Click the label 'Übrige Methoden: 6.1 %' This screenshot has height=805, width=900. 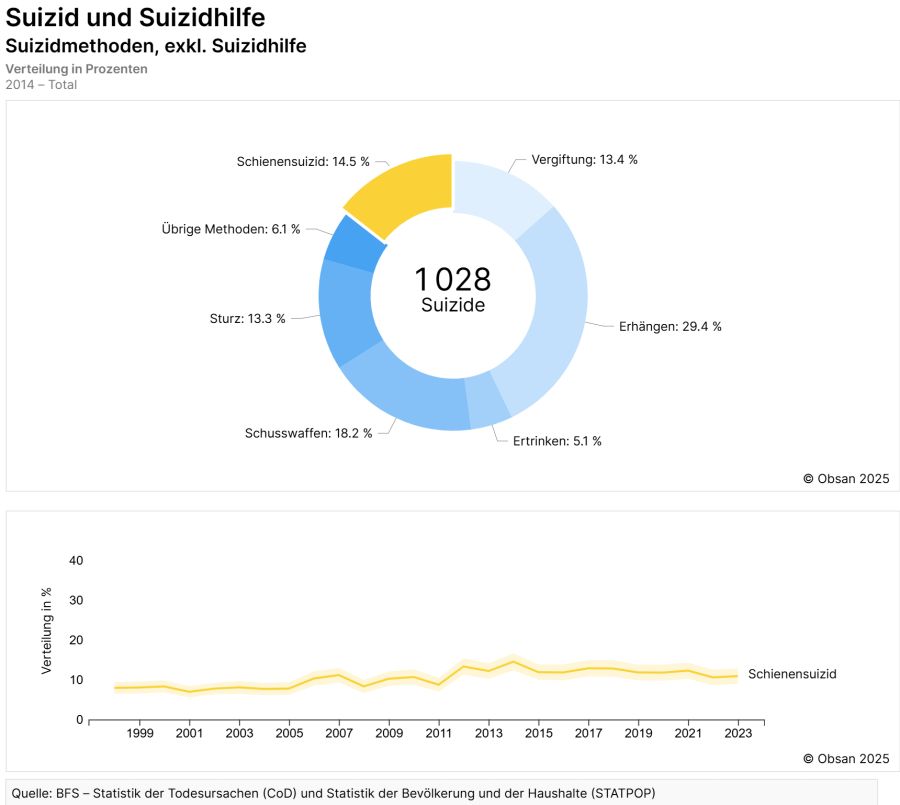coord(231,229)
